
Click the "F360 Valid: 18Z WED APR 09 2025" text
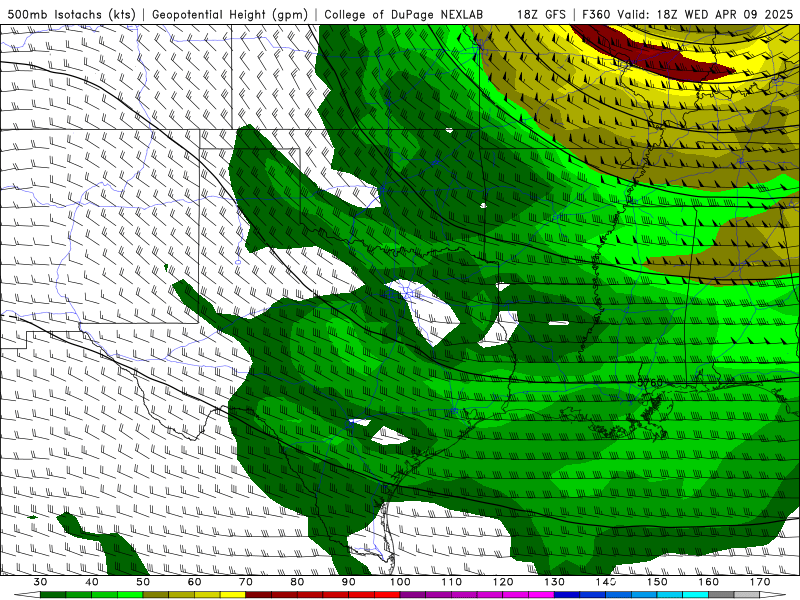coord(688,14)
